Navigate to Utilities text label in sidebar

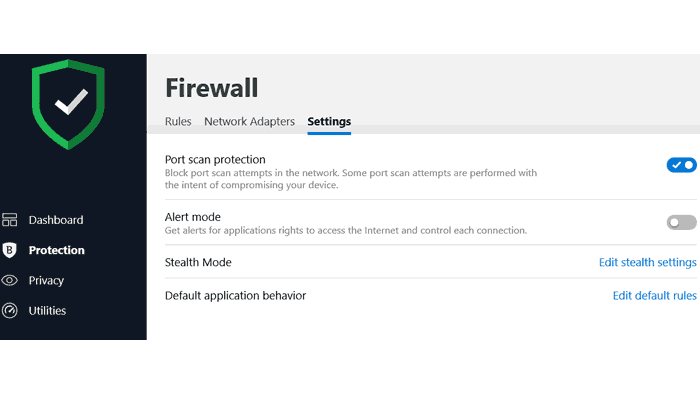tap(47, 311)
